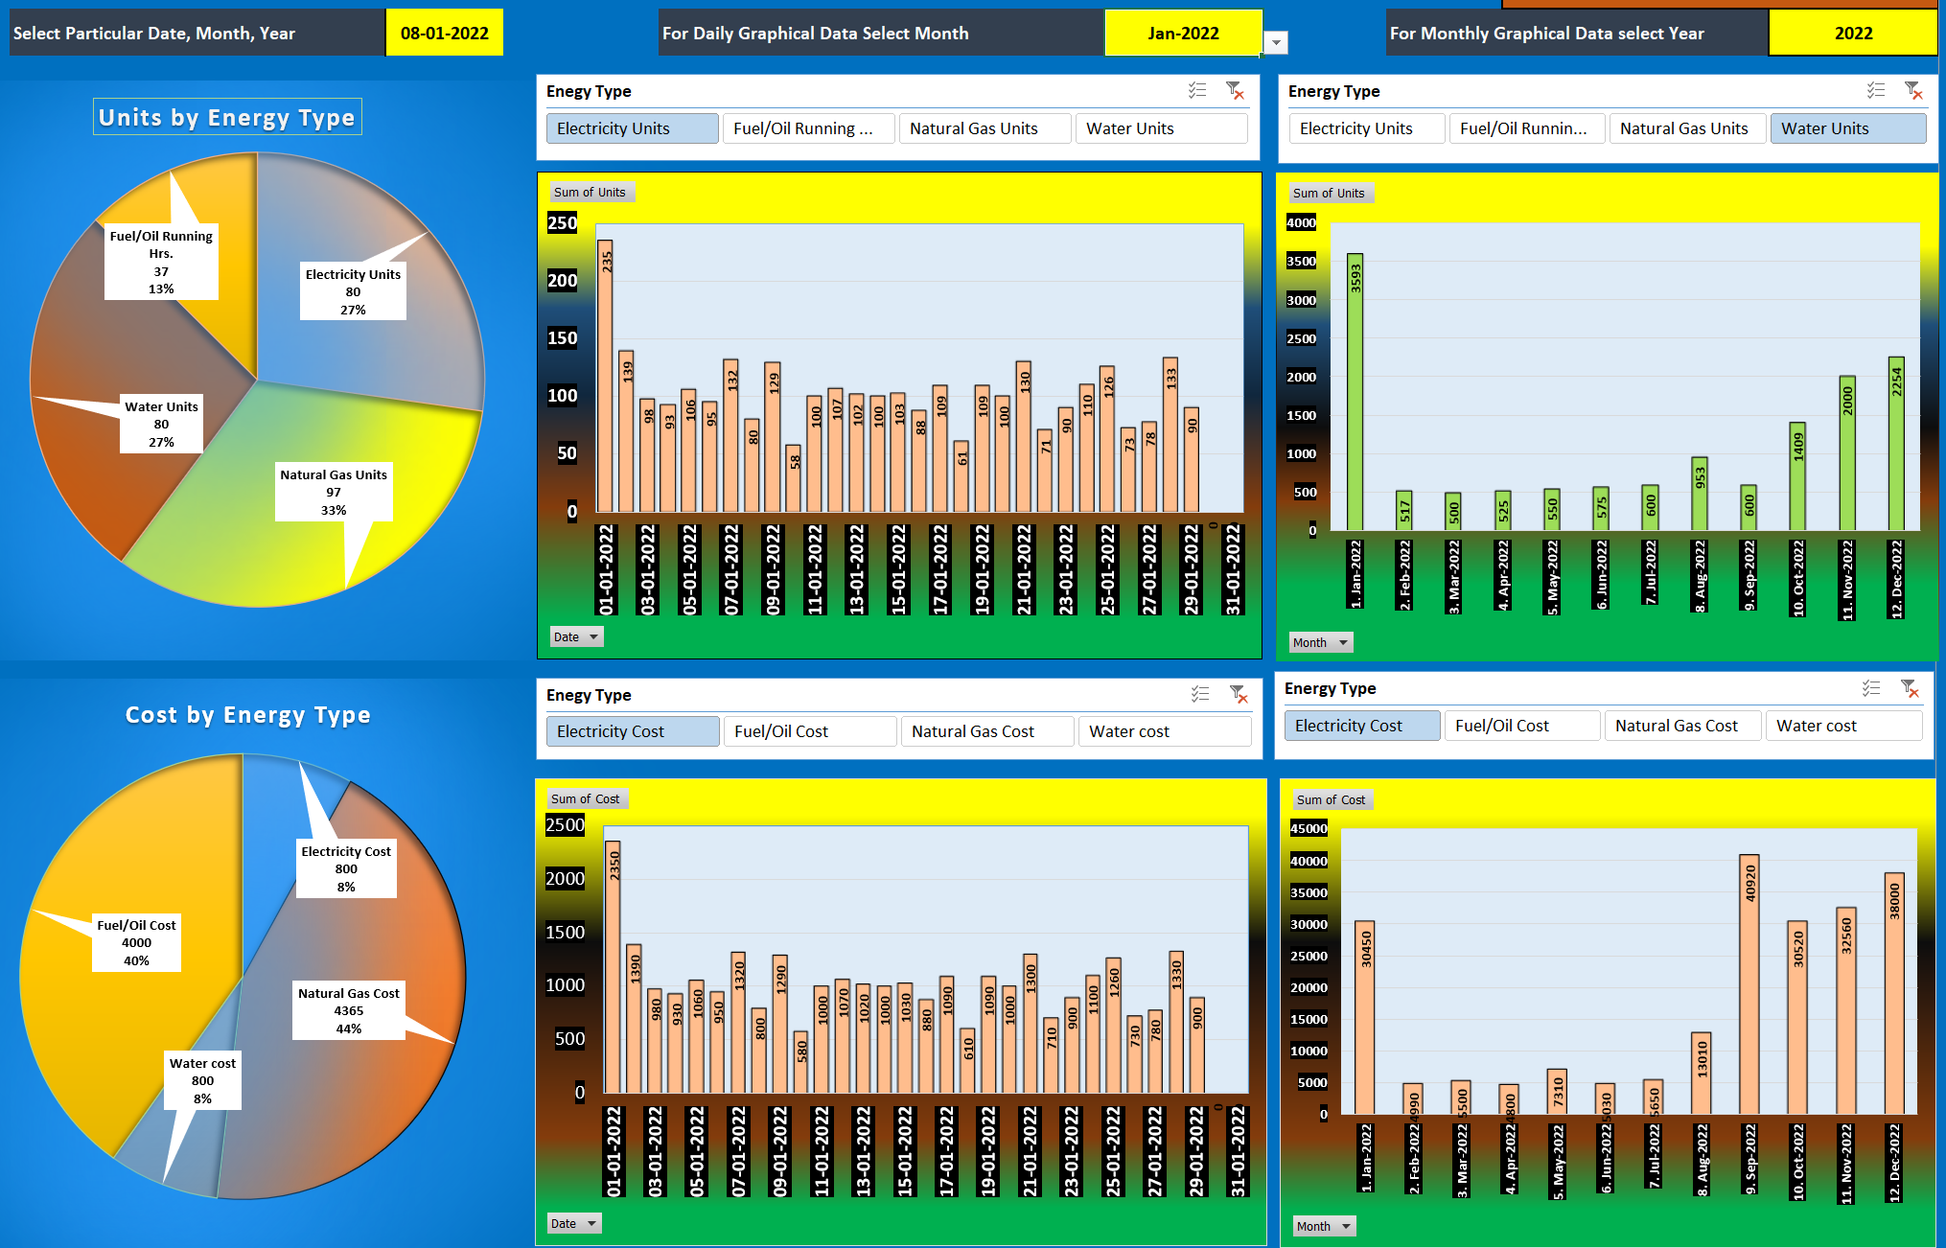Select the yellow 2022 year cell
Image resolution: width=1946 pixels, height=1248 pixels.
(x=1853, y=32)
